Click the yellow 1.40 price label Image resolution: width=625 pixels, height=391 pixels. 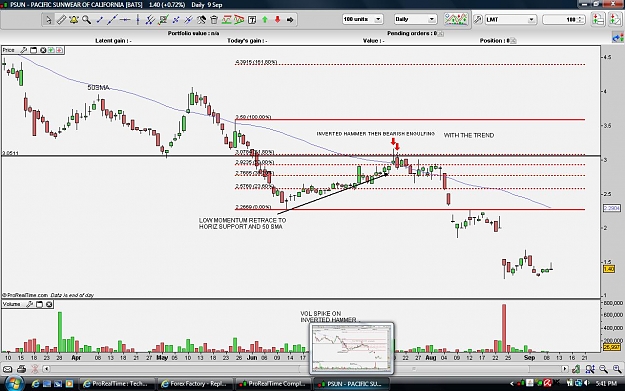609,269
